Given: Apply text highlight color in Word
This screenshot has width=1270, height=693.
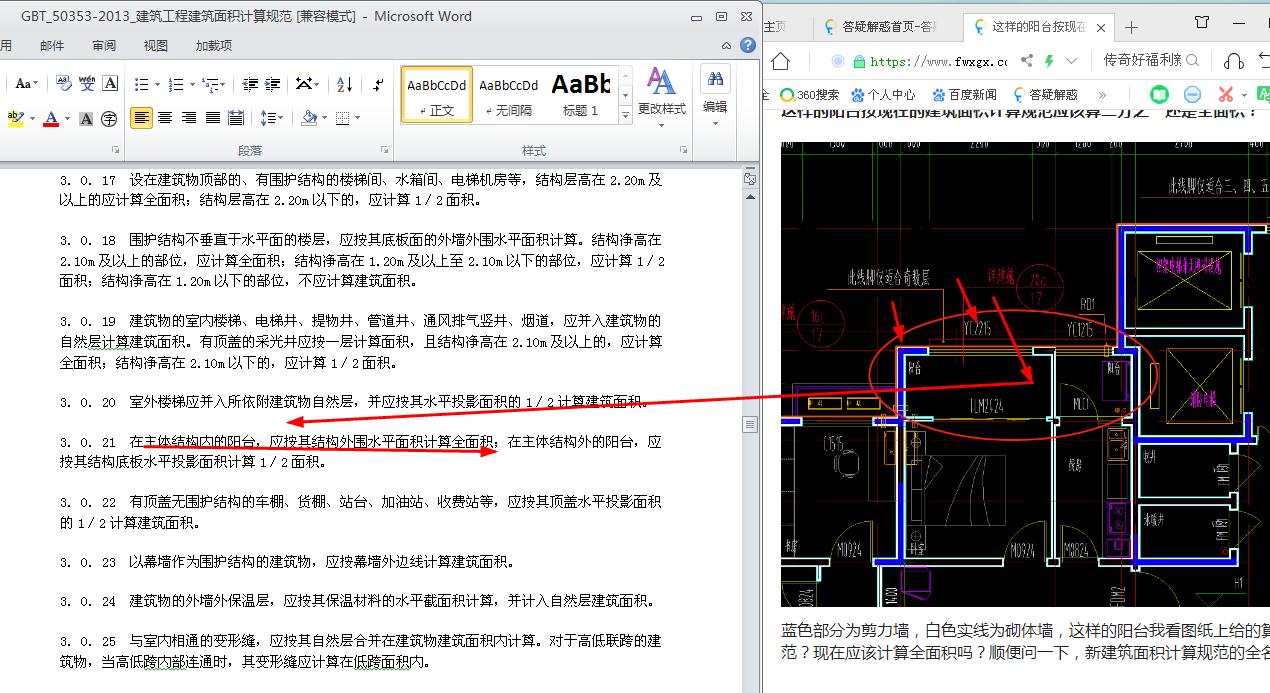Looking at the screenshot, I should point(15,118).
